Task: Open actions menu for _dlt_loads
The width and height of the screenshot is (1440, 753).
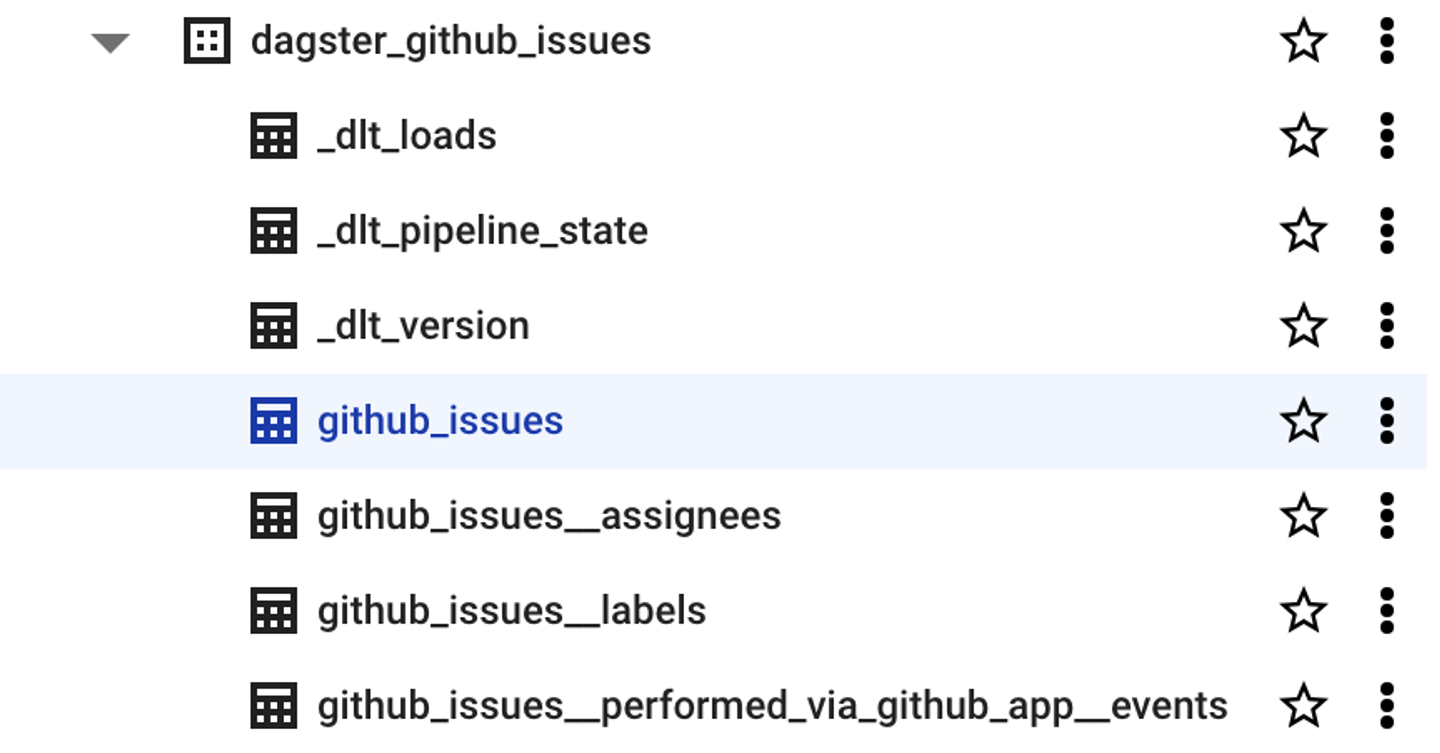Action: click(1388, 135)
